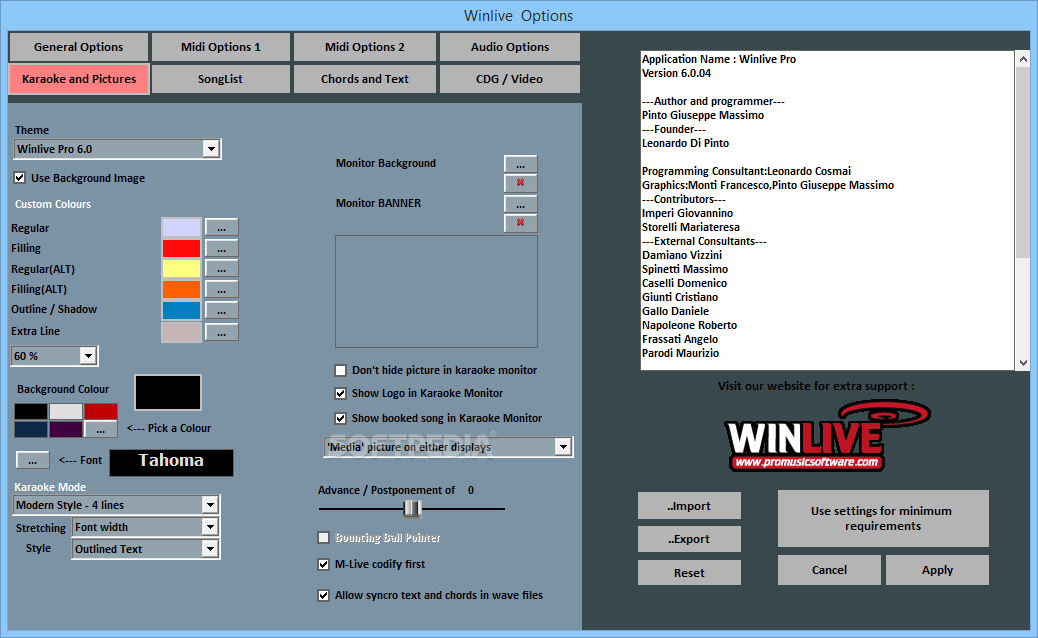Pick the black background colour preset
Viewport: 1038px width, 638px height.
pyautogui.click(x=31, y=412)
